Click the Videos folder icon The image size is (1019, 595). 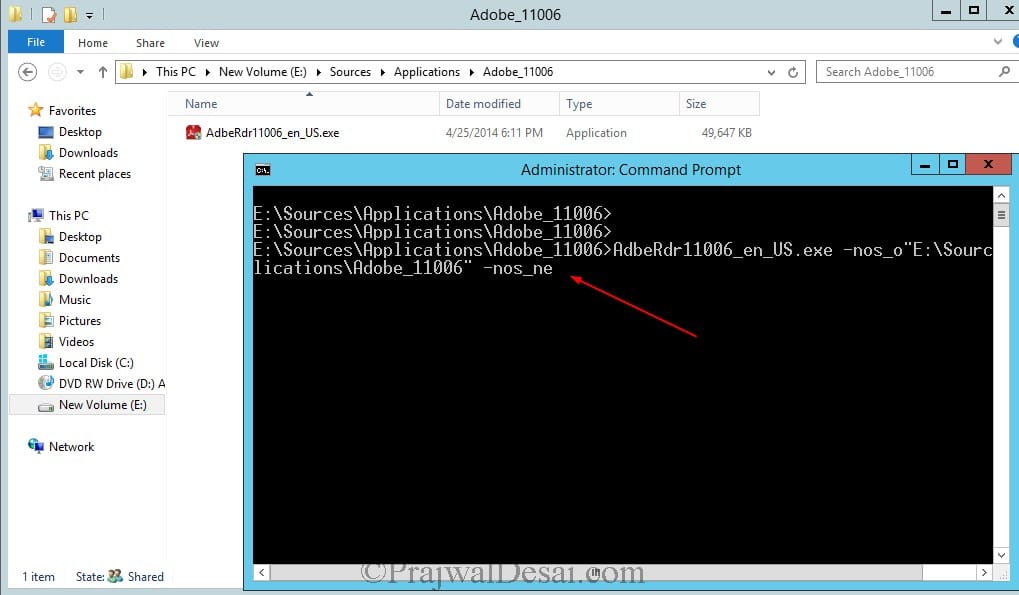pos(45,341)
